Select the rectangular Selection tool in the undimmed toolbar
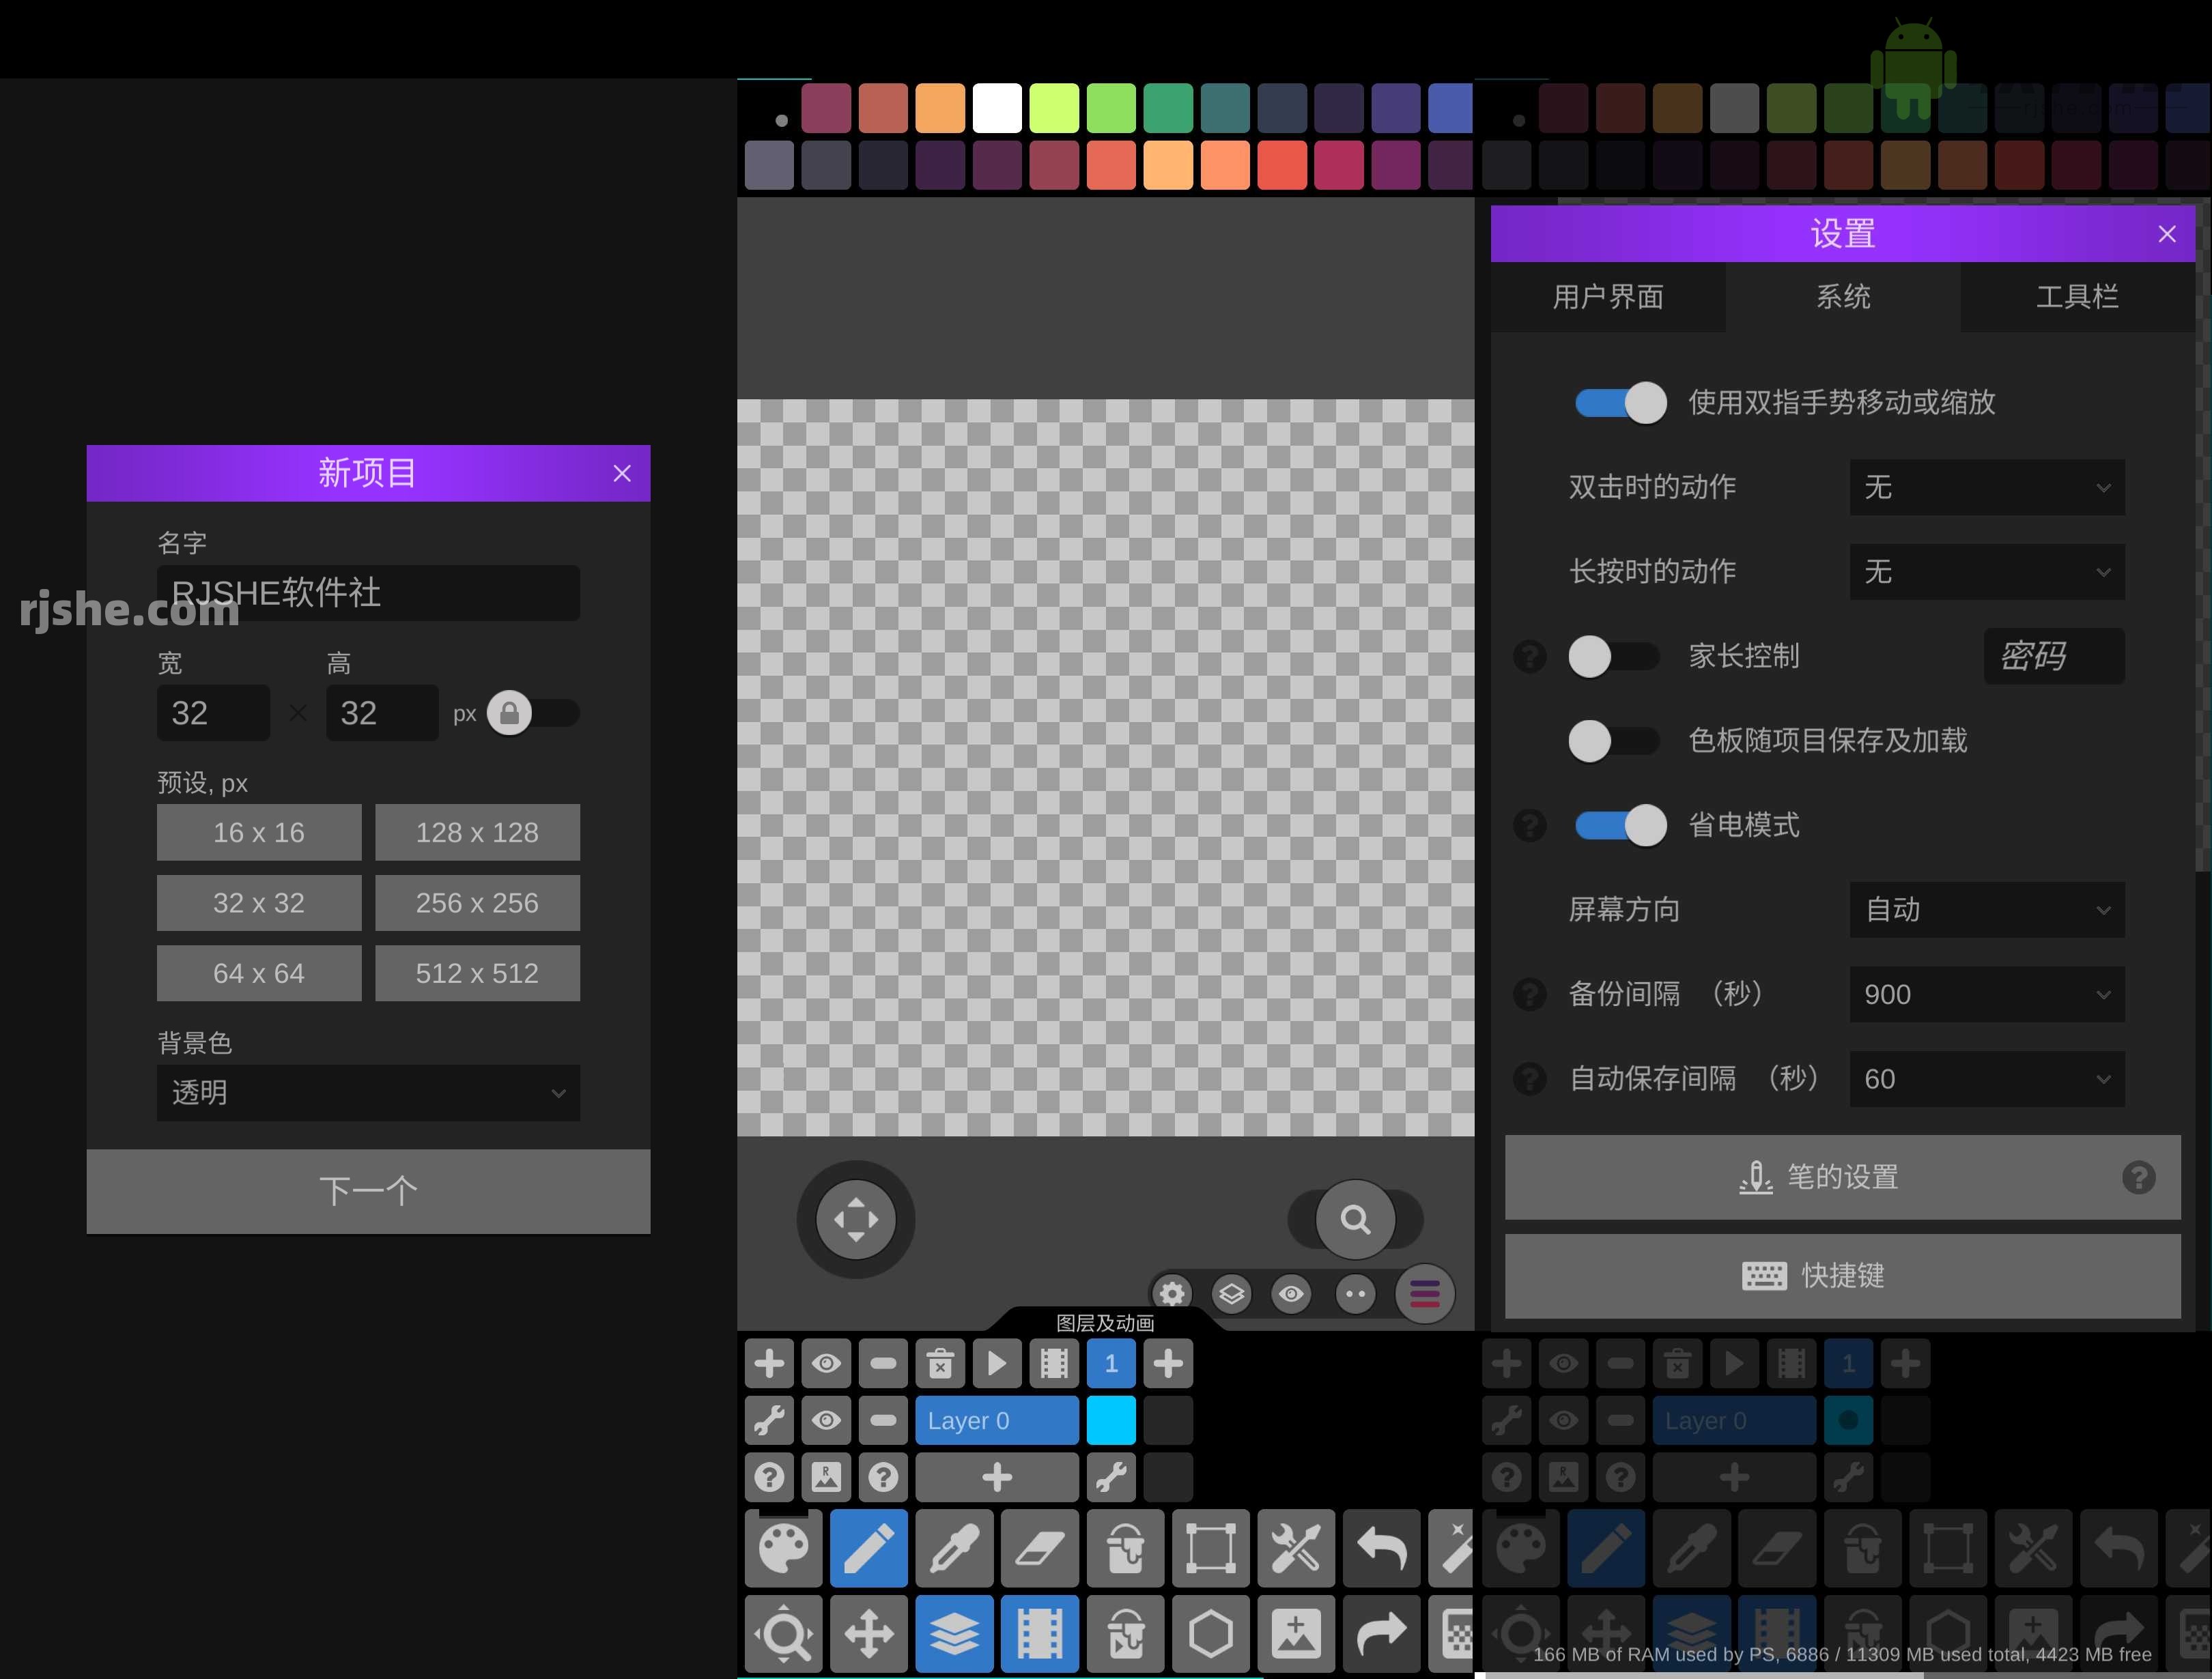This screenshot has width=2212, height=1679. (1210, 1549)
